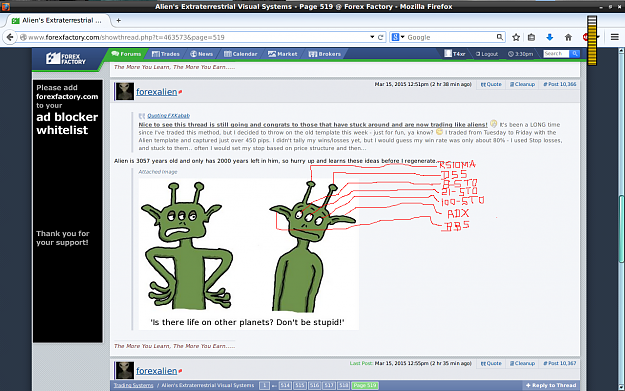625x391 pixels.
Task: Focus the Google search input field
Action: pyautogui.click(x=450, y=37)
